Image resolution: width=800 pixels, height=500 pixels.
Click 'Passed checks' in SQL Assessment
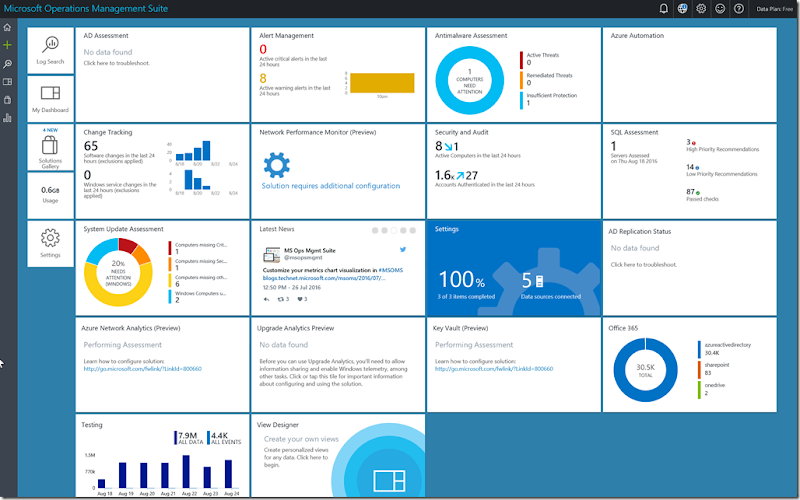[x=702, y=199]
